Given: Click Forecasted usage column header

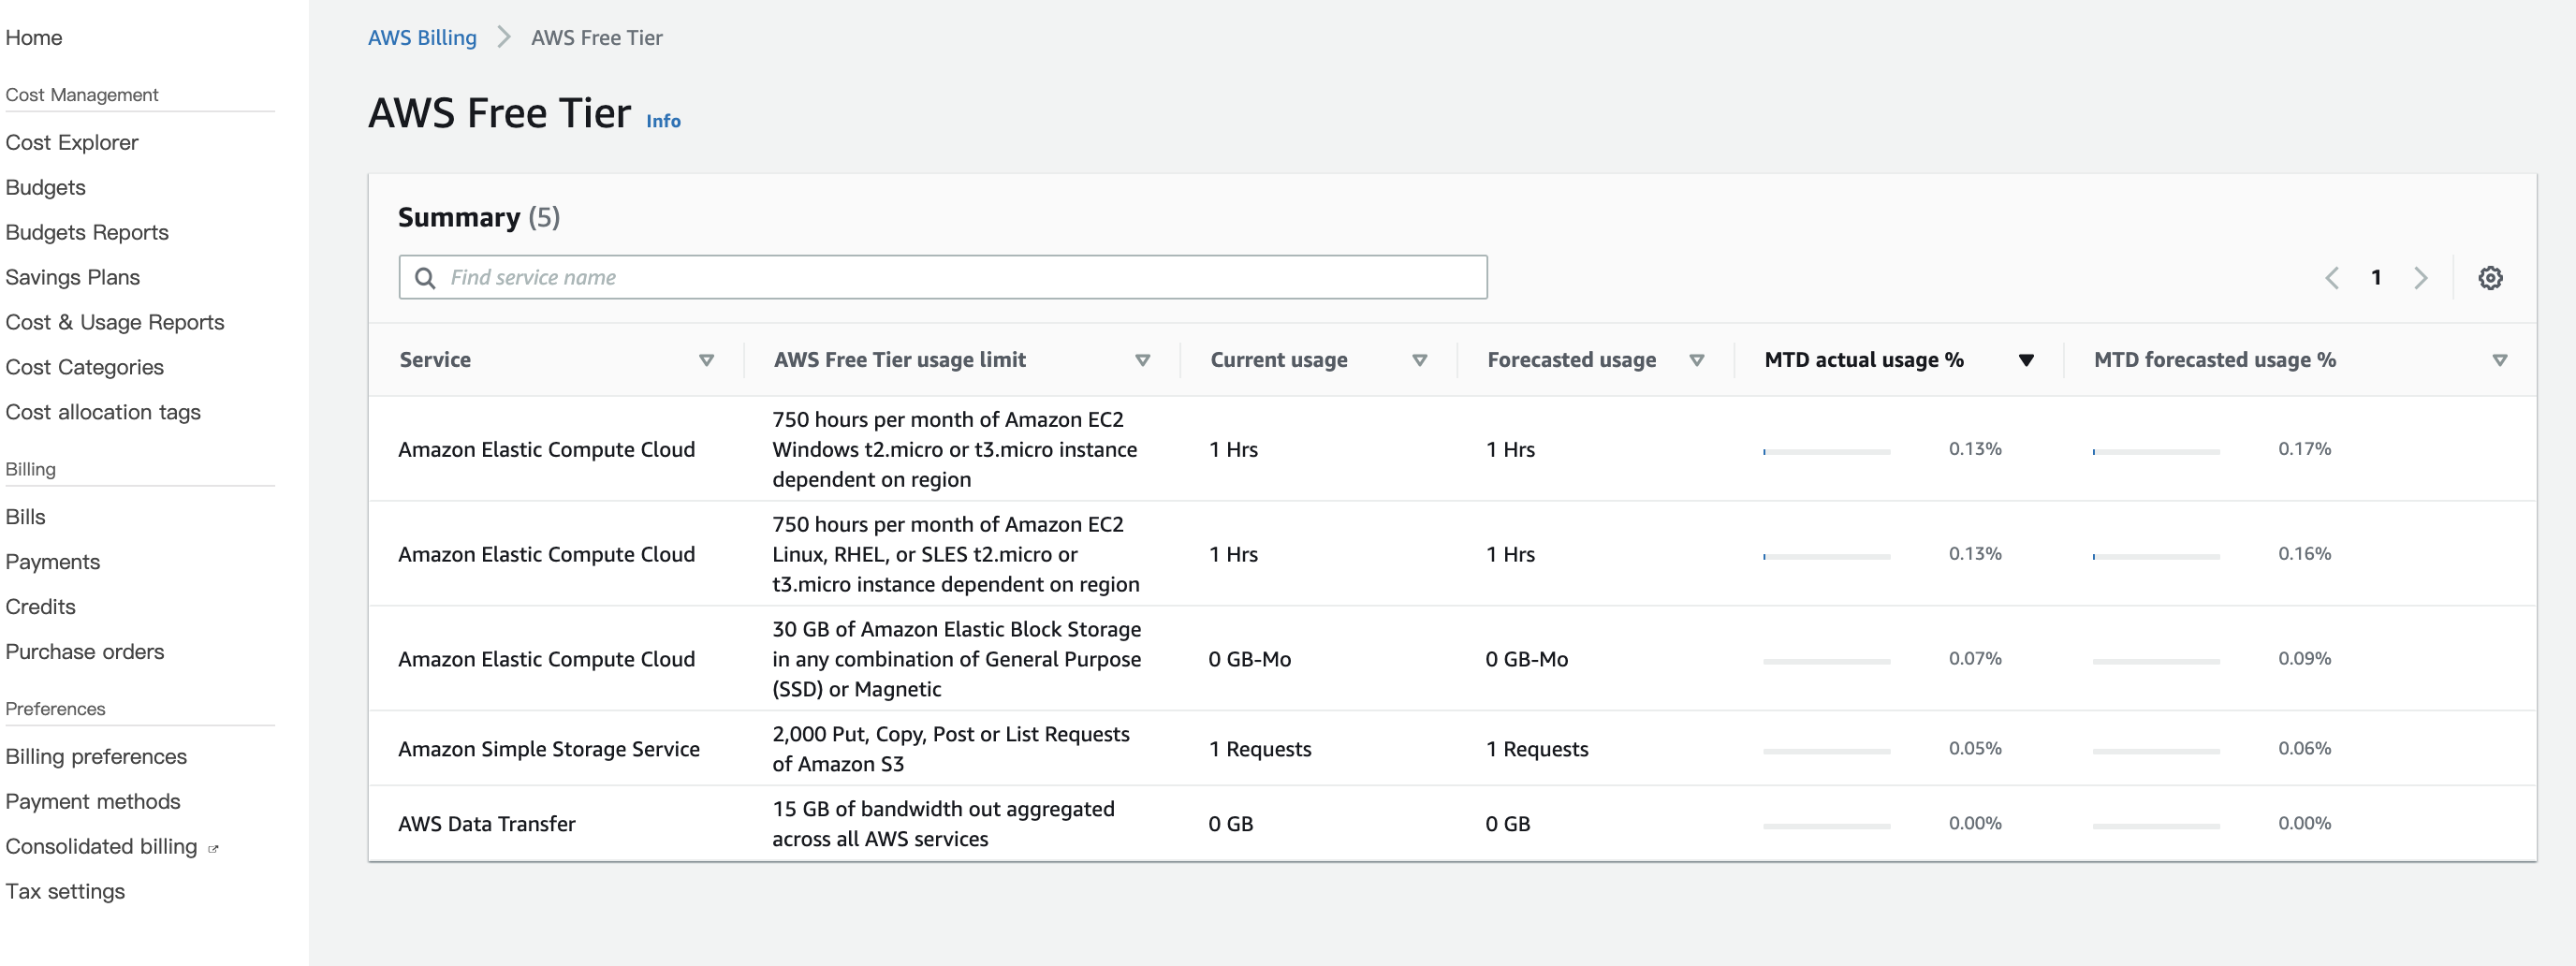Looking at the screenshot, I should click(1572, 360).
